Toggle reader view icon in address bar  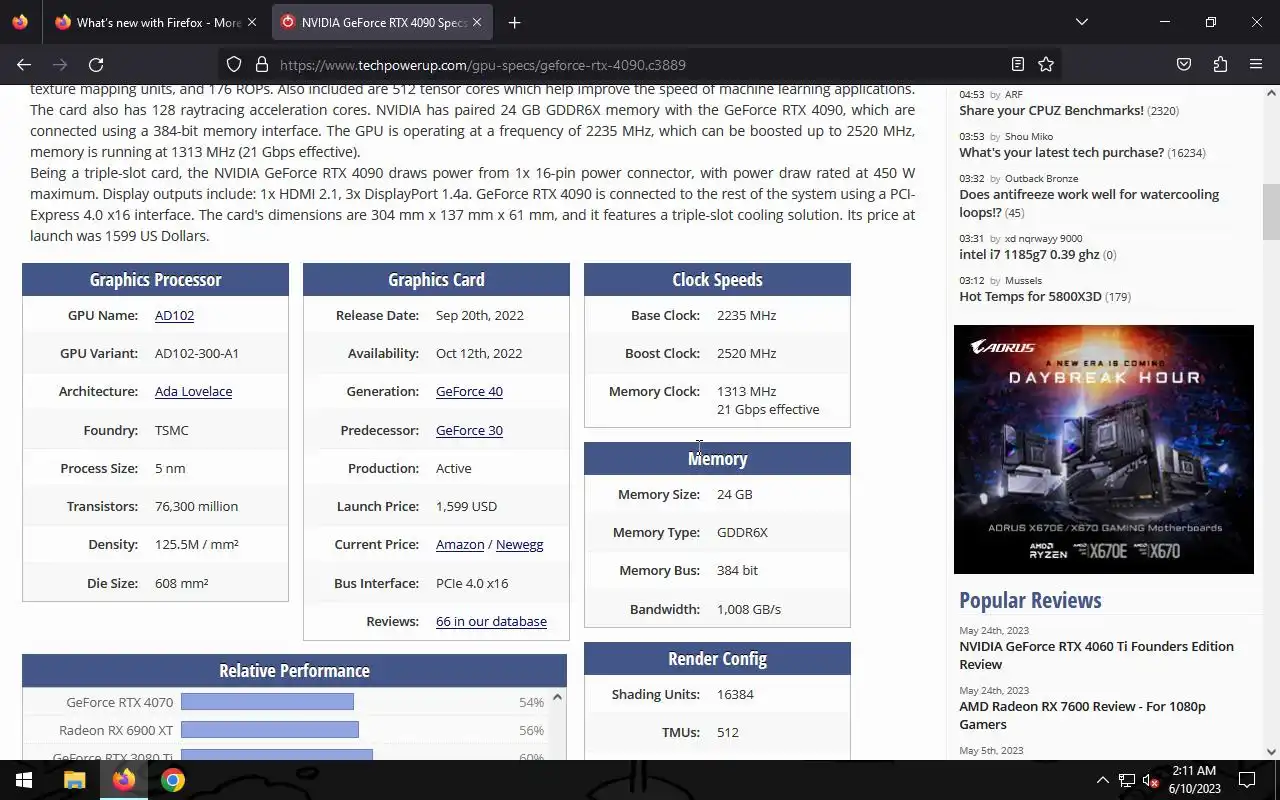tap(1018, 65)
